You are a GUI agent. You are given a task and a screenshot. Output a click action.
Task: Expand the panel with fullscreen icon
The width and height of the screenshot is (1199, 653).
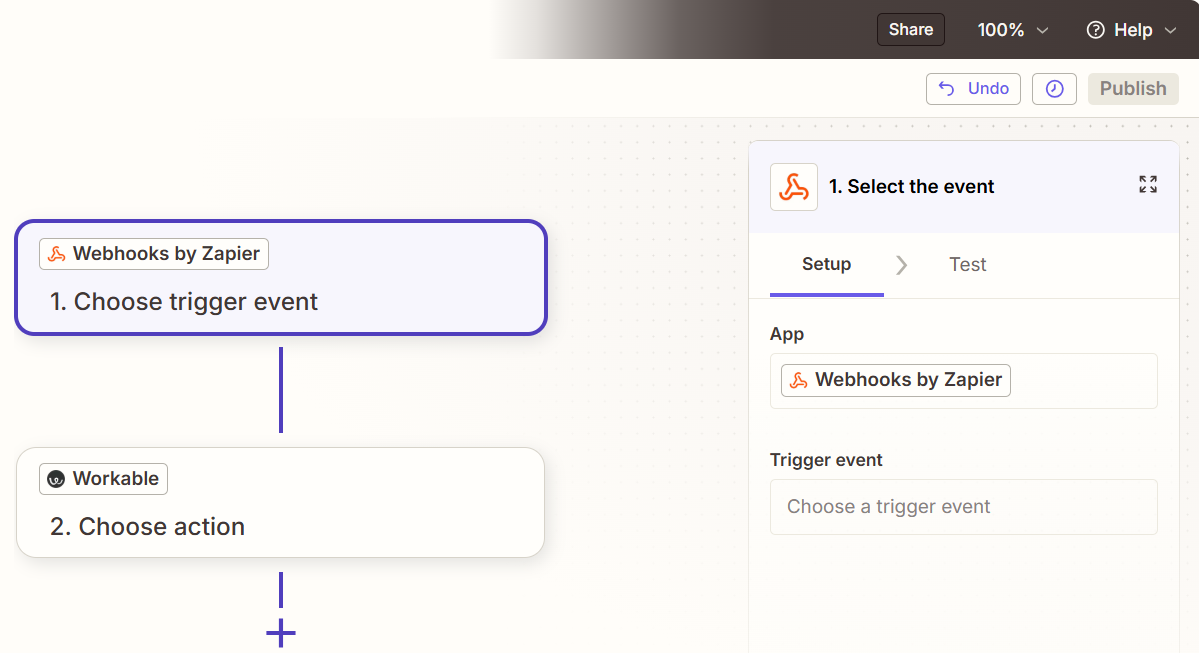coord(1147,184)
